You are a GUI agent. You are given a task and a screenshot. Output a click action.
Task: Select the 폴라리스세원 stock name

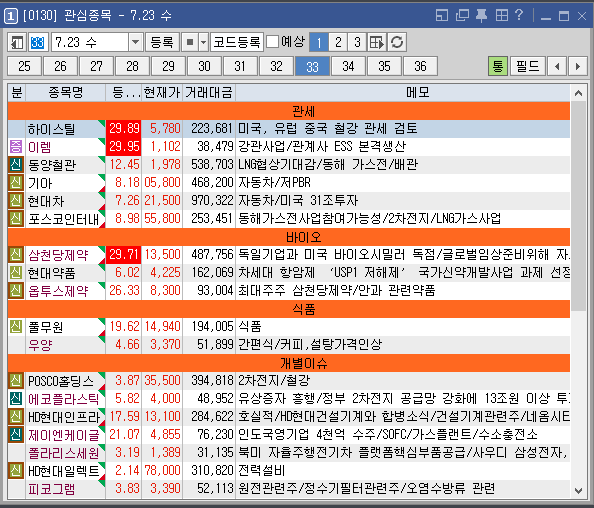pyautogui.click(x=64, y=453)
